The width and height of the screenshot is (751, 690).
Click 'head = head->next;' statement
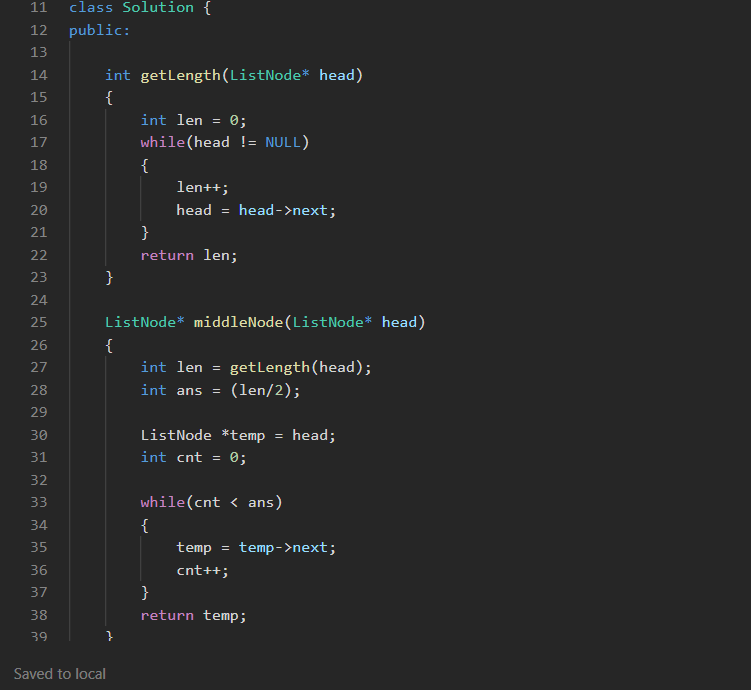256,210
